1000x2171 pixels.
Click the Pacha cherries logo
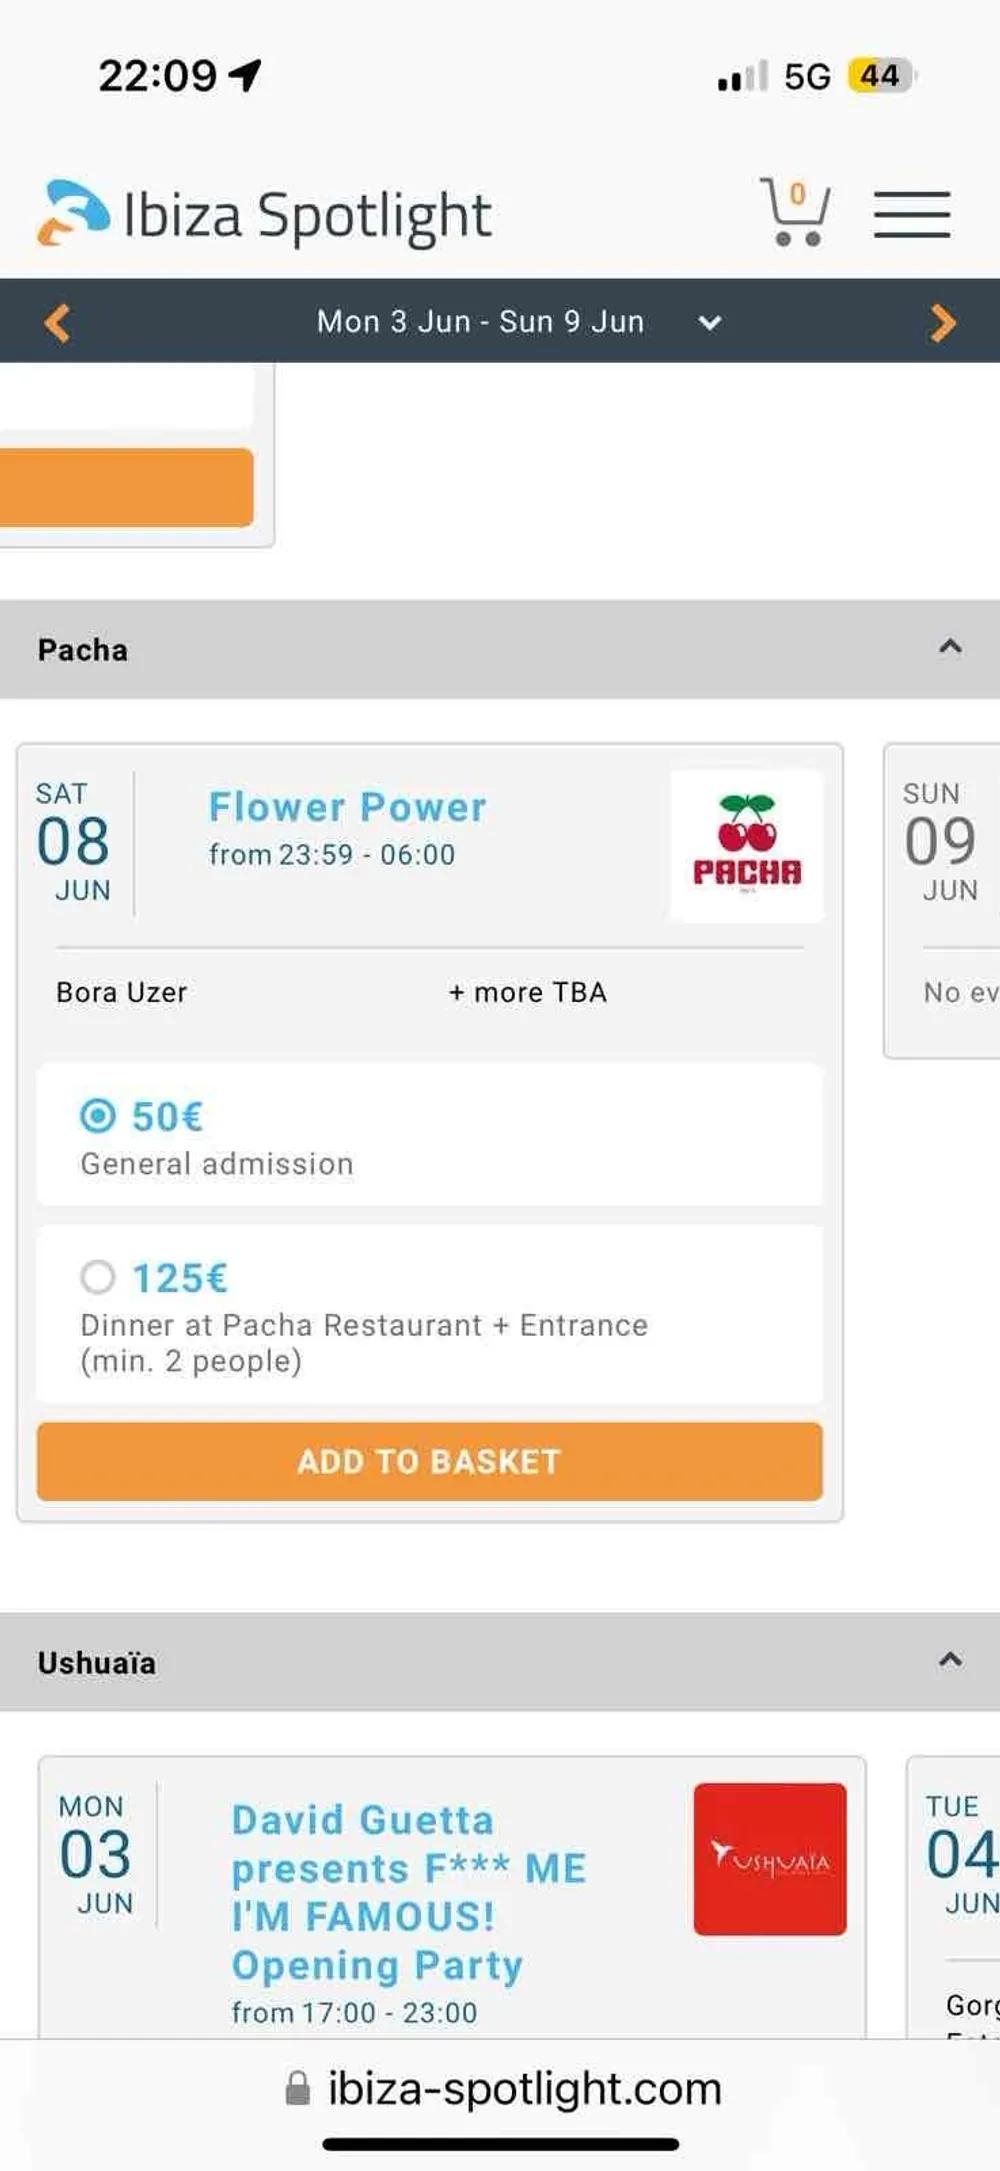click(745, 845)
